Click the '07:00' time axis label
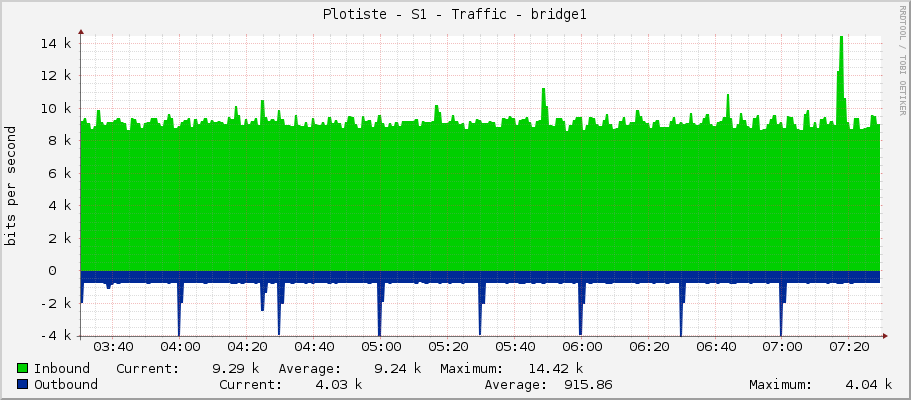911x400 pixels. pyautogui.click(x=783, y=347)
